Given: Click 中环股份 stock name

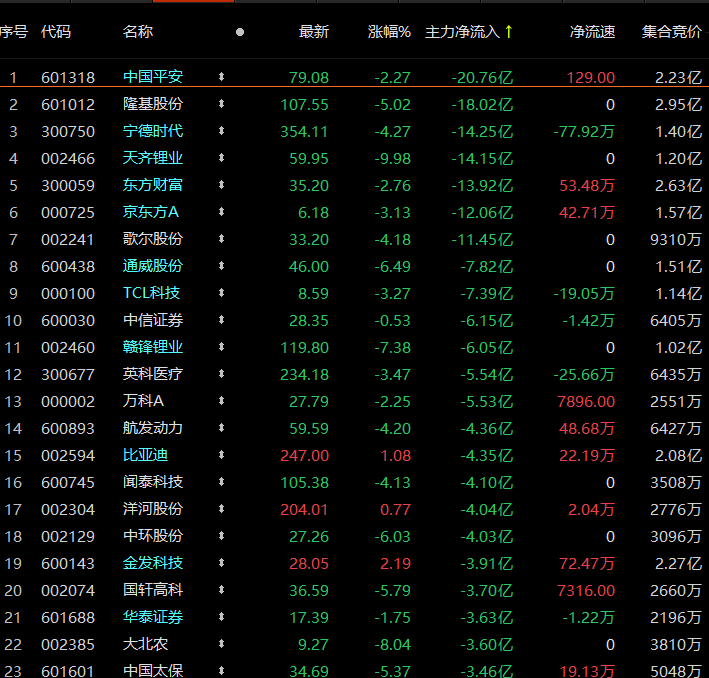Looking at the screenshot, I should click(153, 536).
